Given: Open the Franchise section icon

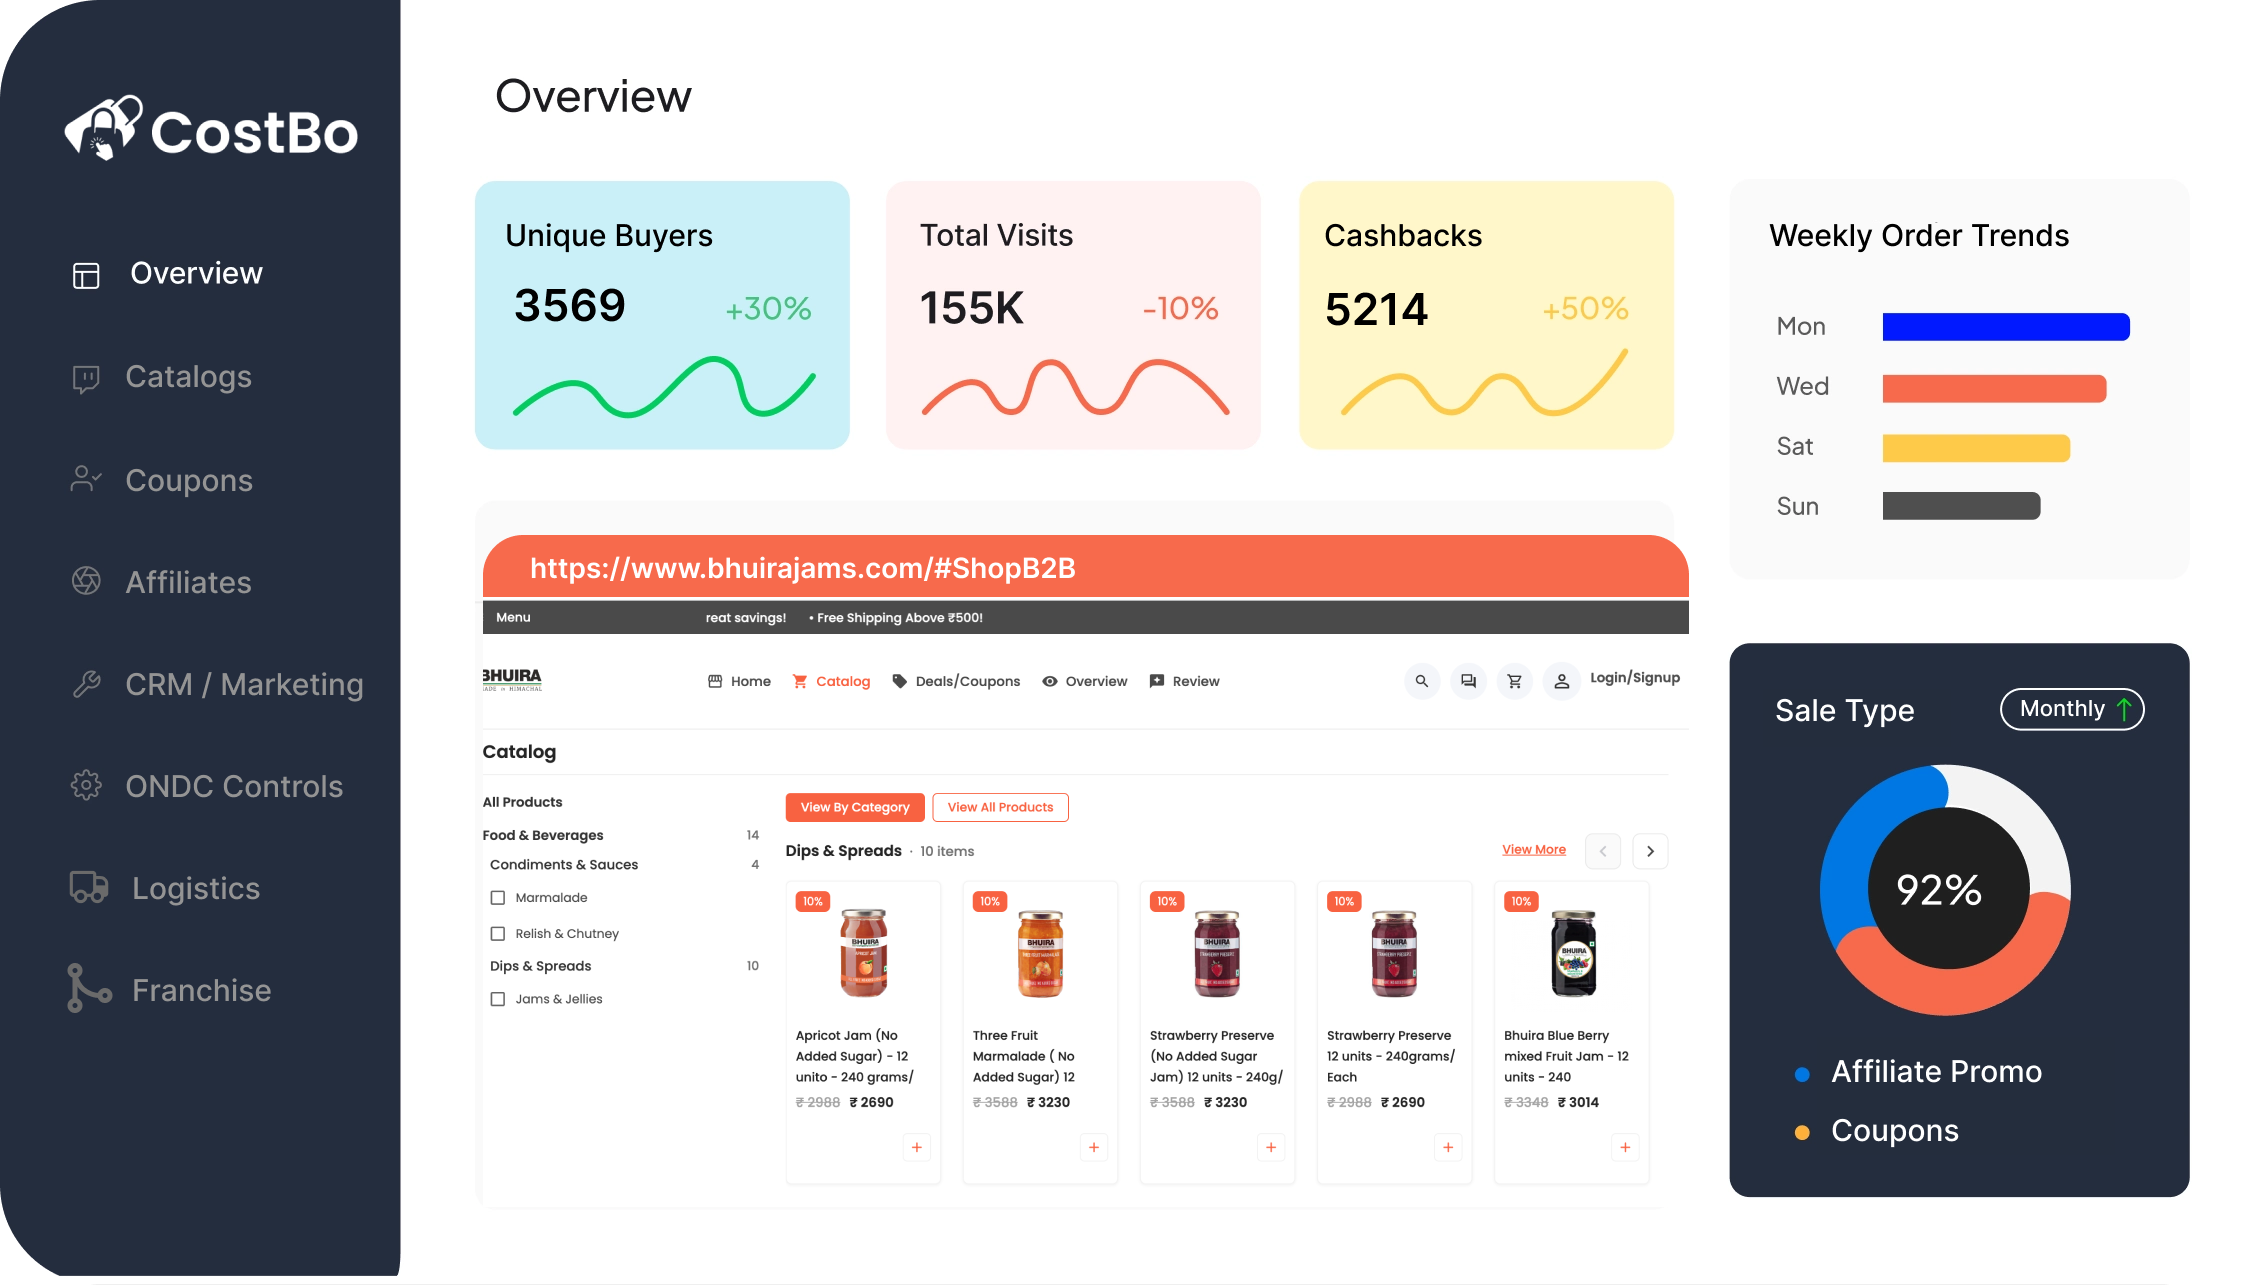Looking at the screenshot, I should (89, 990).
